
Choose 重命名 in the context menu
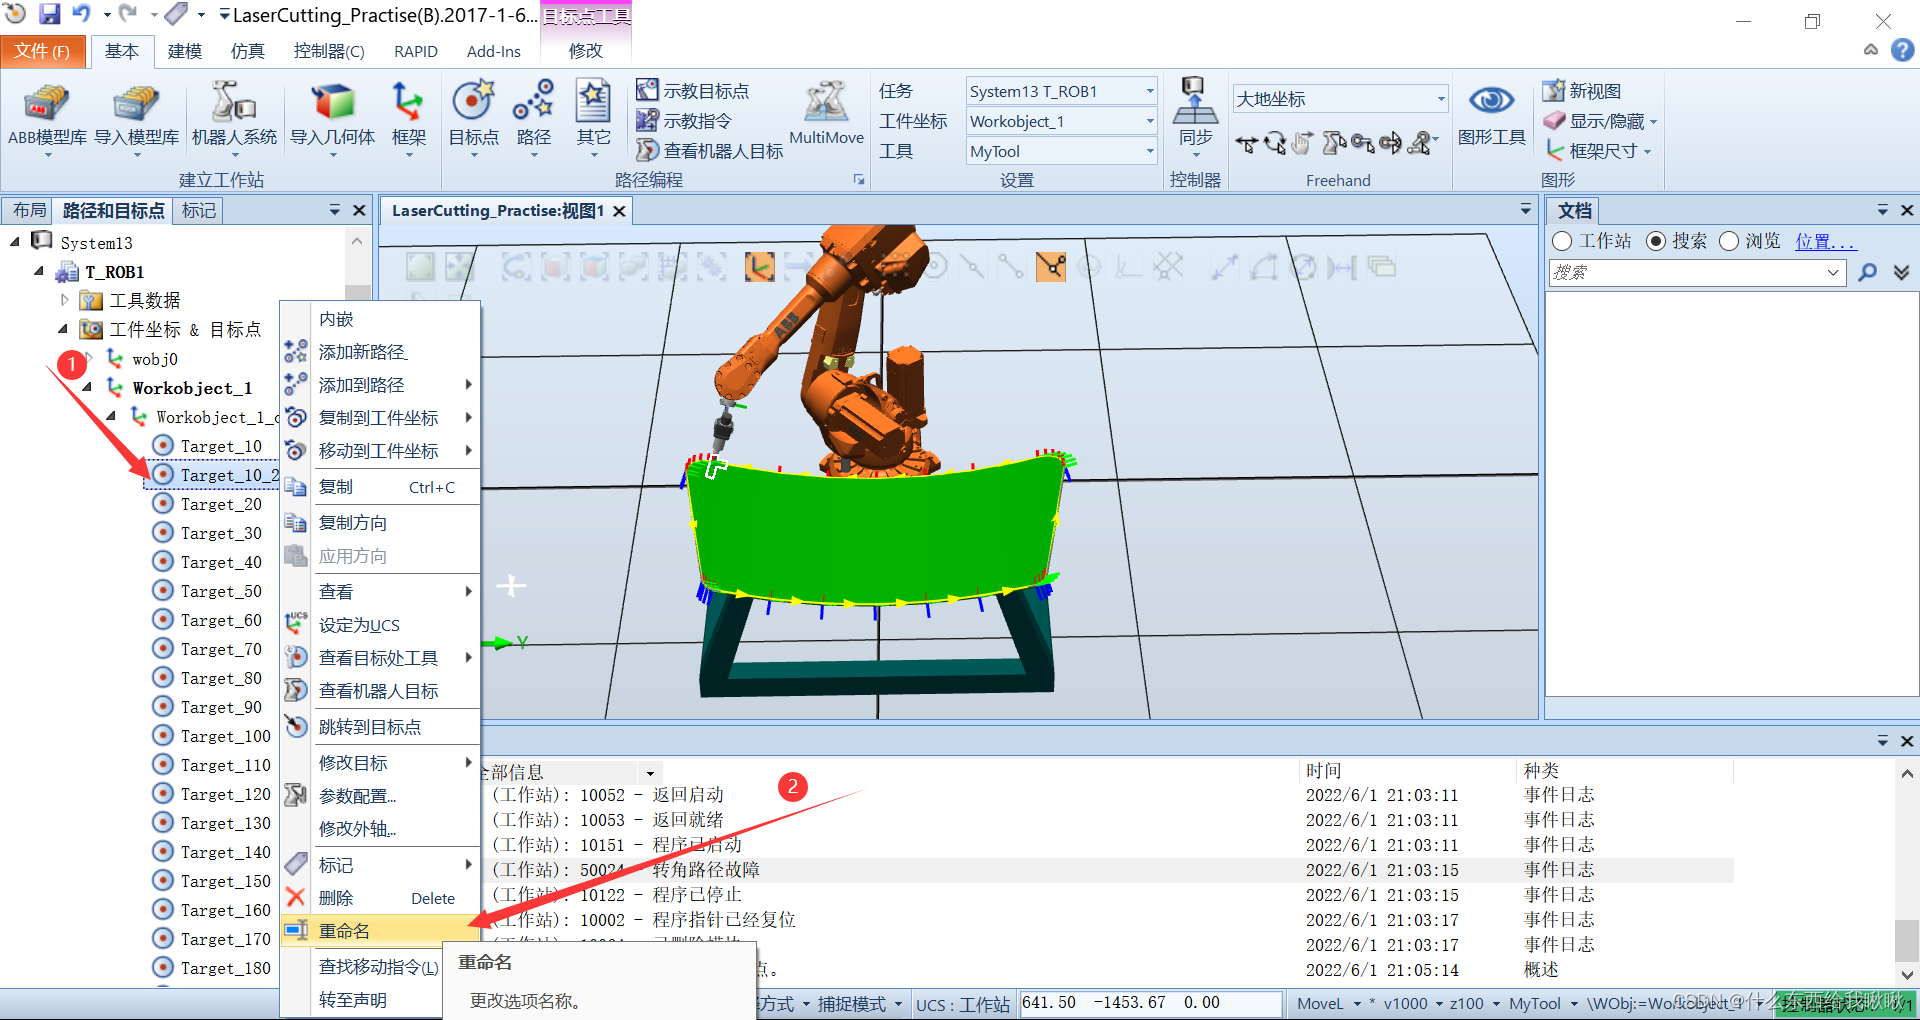[381, 931]
